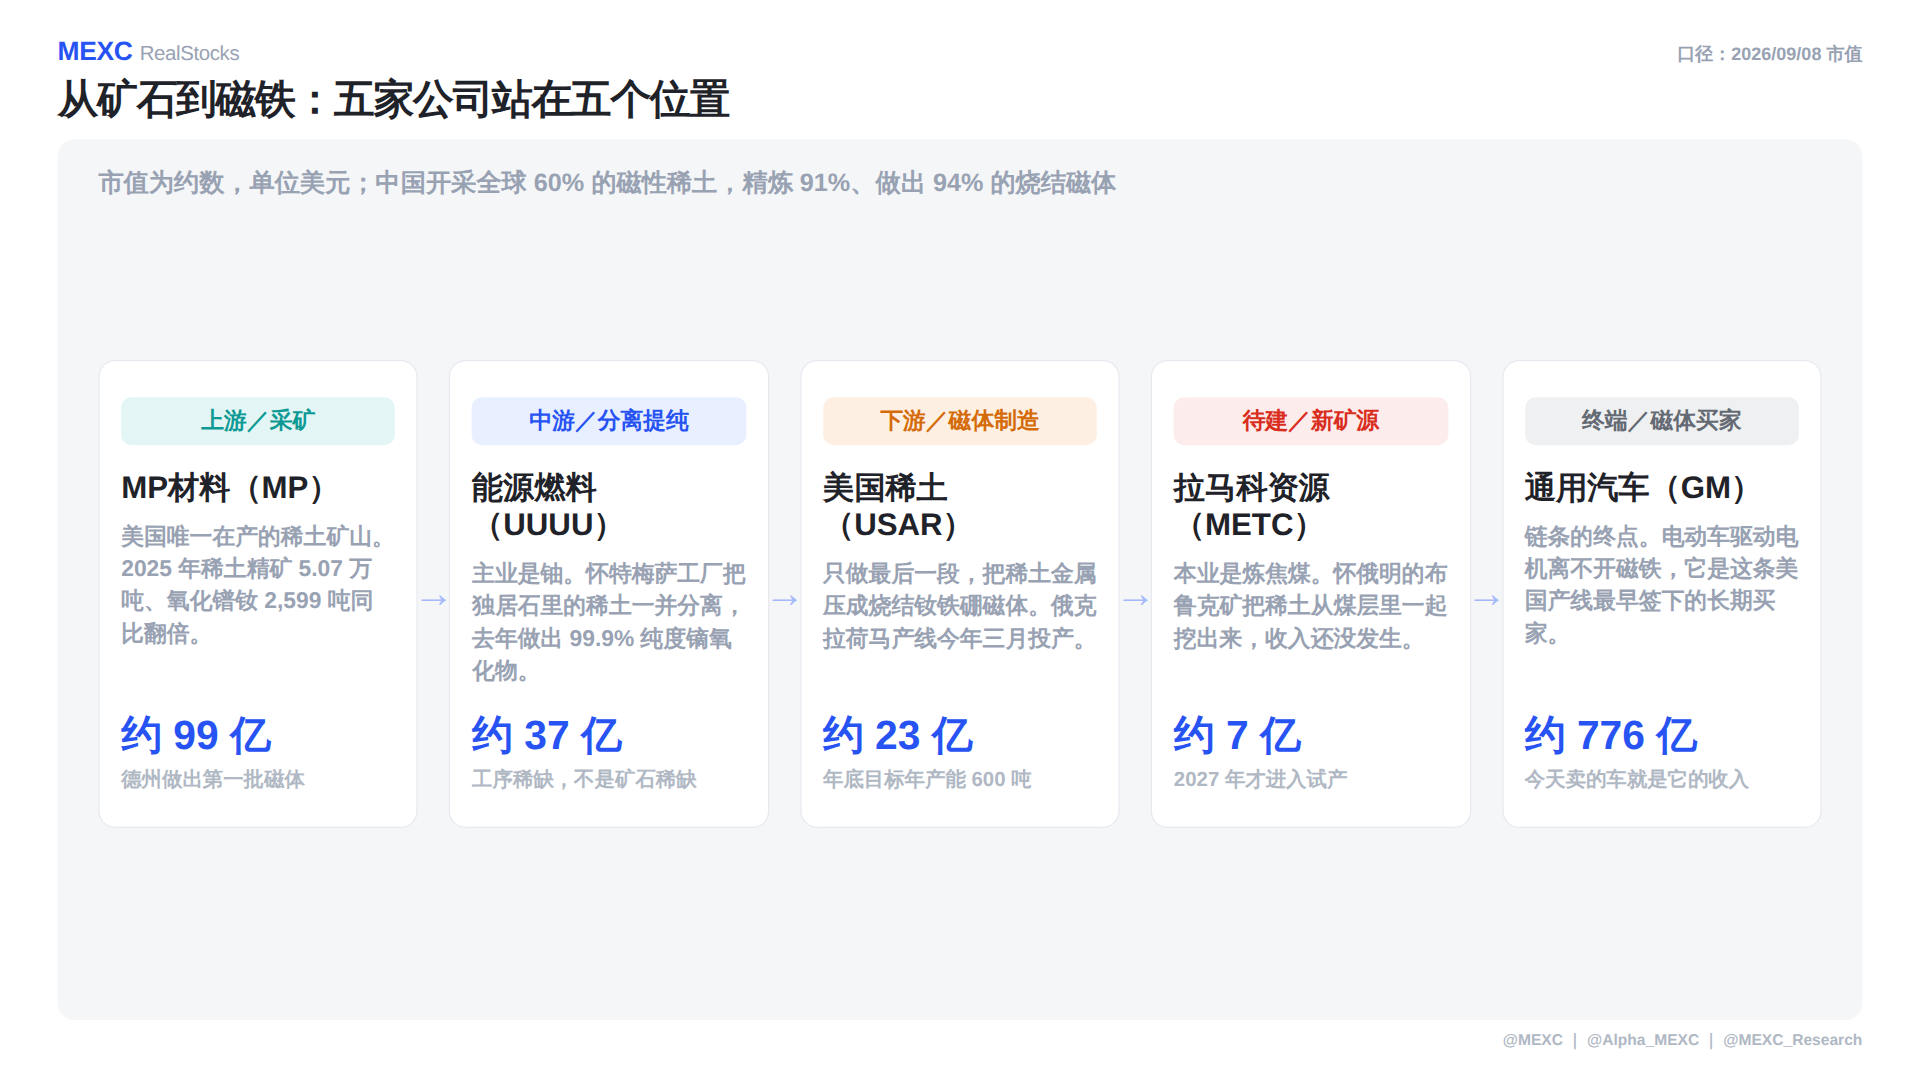
Task: Click the 约 99 亿 market cap figure
Action: 196,736
